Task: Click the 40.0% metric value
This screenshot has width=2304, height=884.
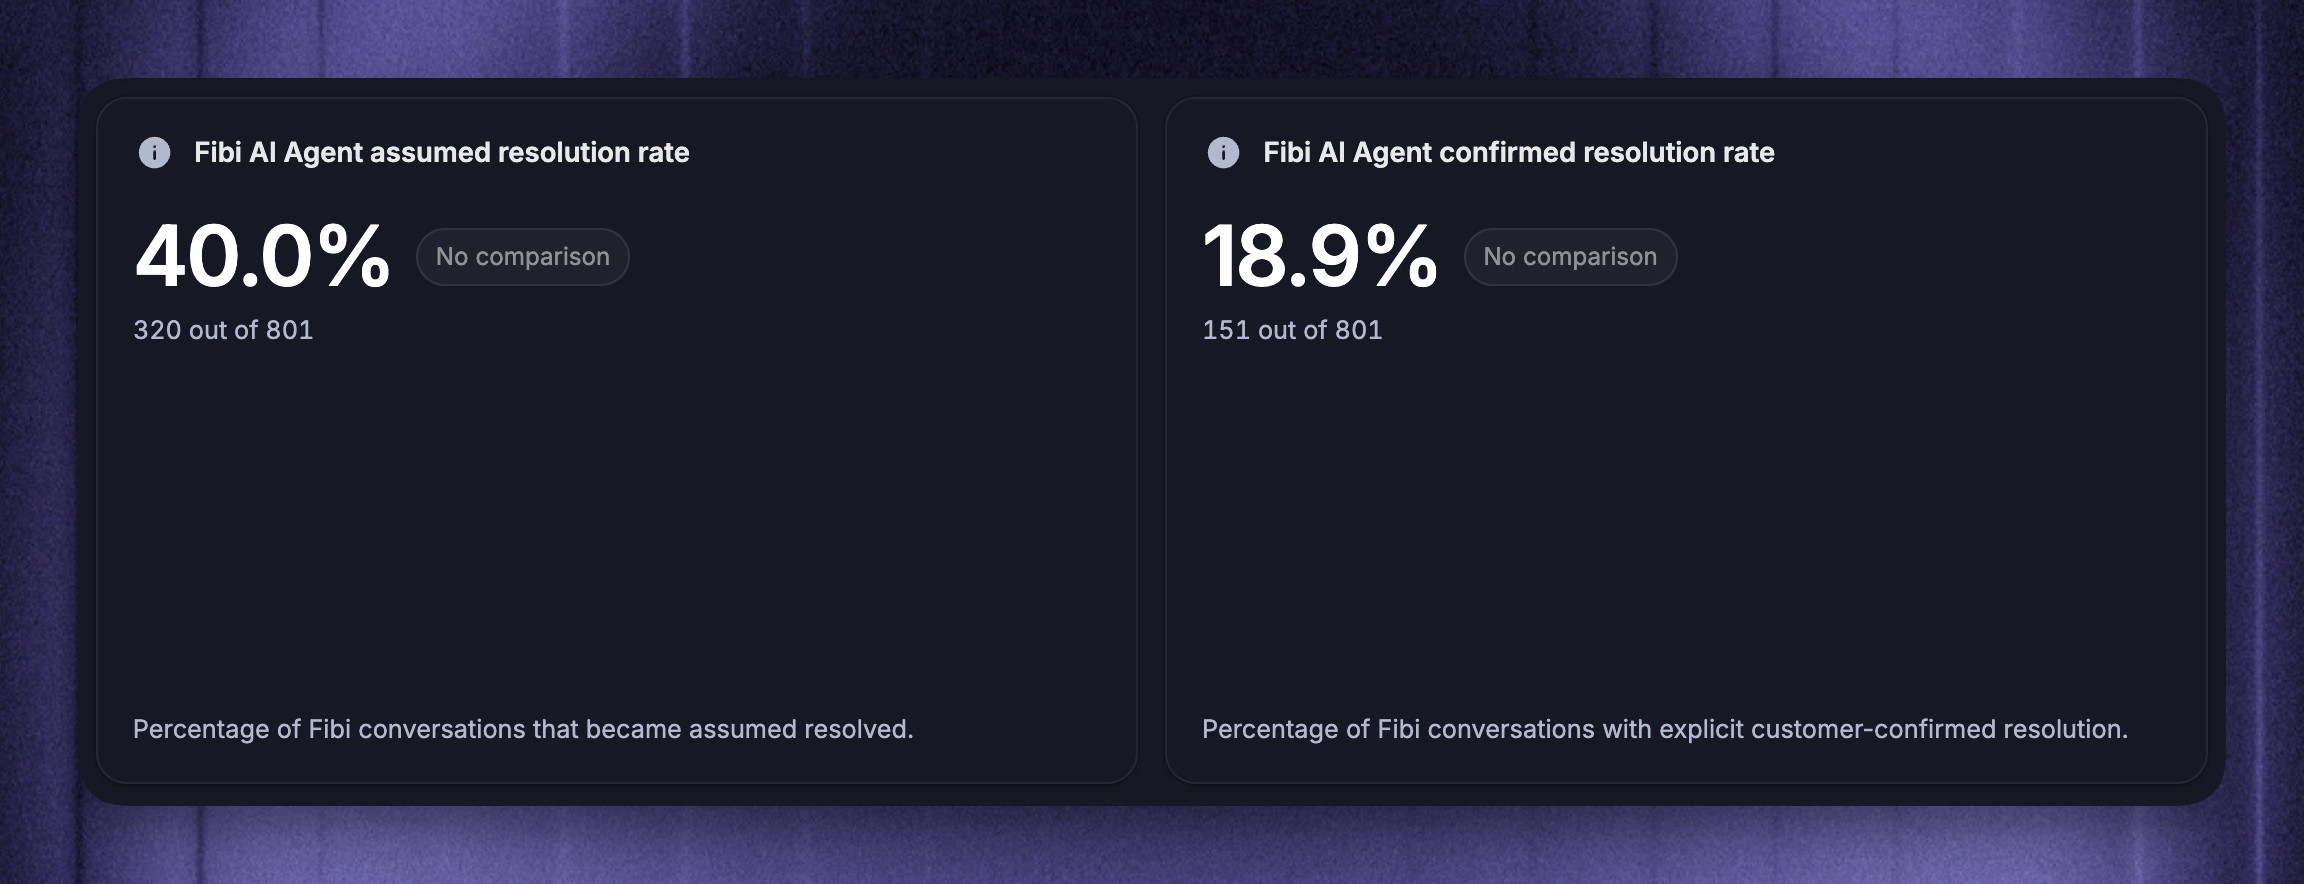Action: tap(262, 257)
